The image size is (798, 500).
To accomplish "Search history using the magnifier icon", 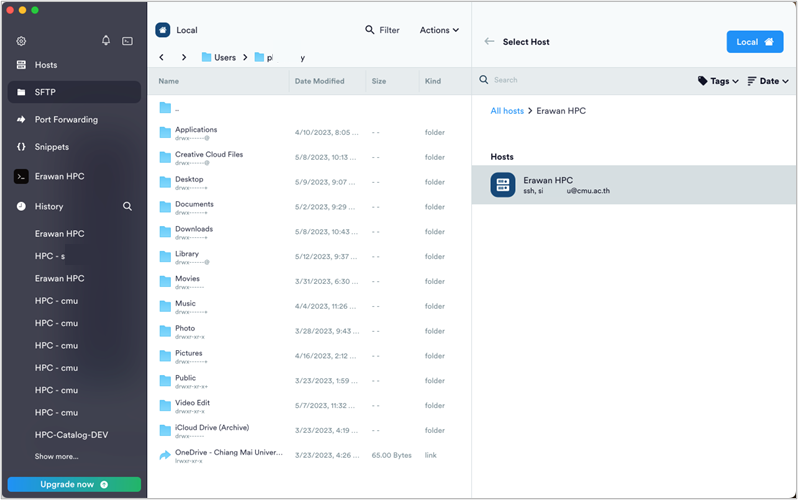I will click(x=127, y=206).
